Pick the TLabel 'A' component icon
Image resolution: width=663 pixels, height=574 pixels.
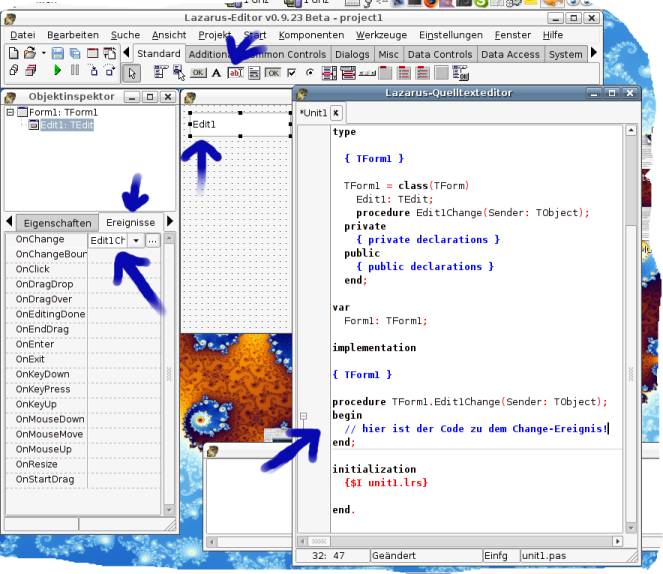point(216,73)
